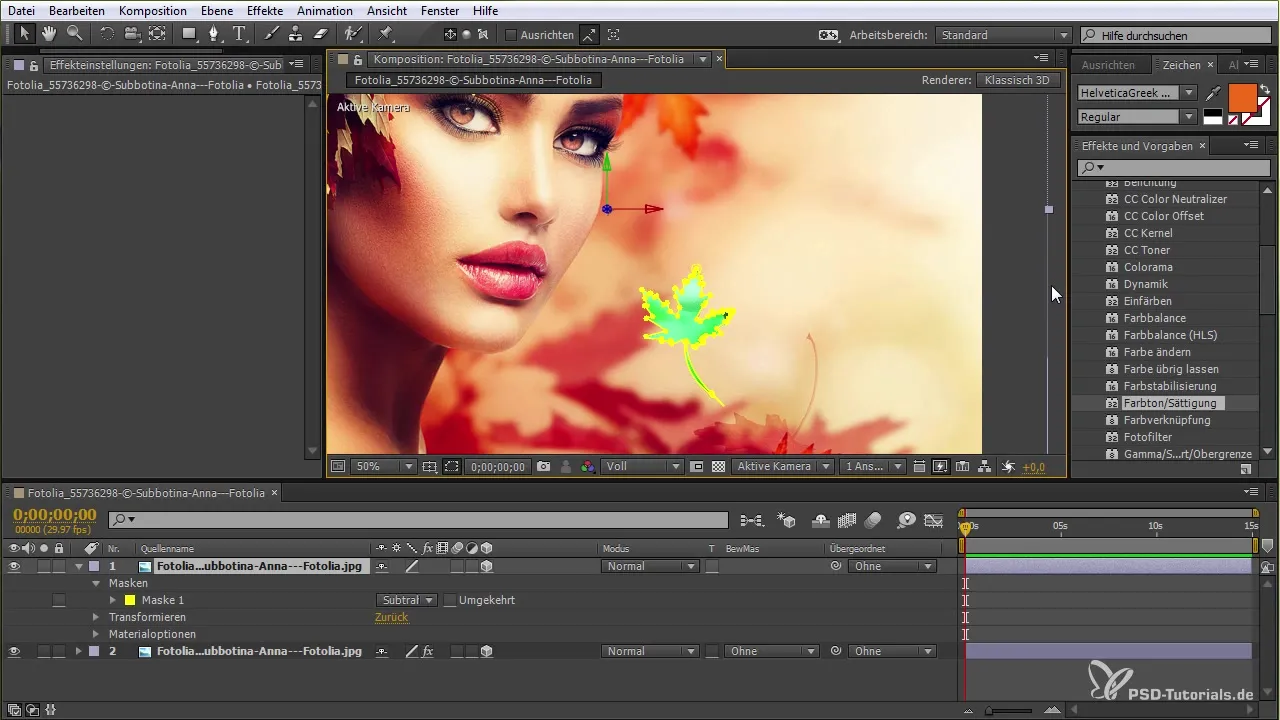Toggle the lock box for Maske 1
This screenshot has width=1280, height=720.
click(x=59, y=600)
